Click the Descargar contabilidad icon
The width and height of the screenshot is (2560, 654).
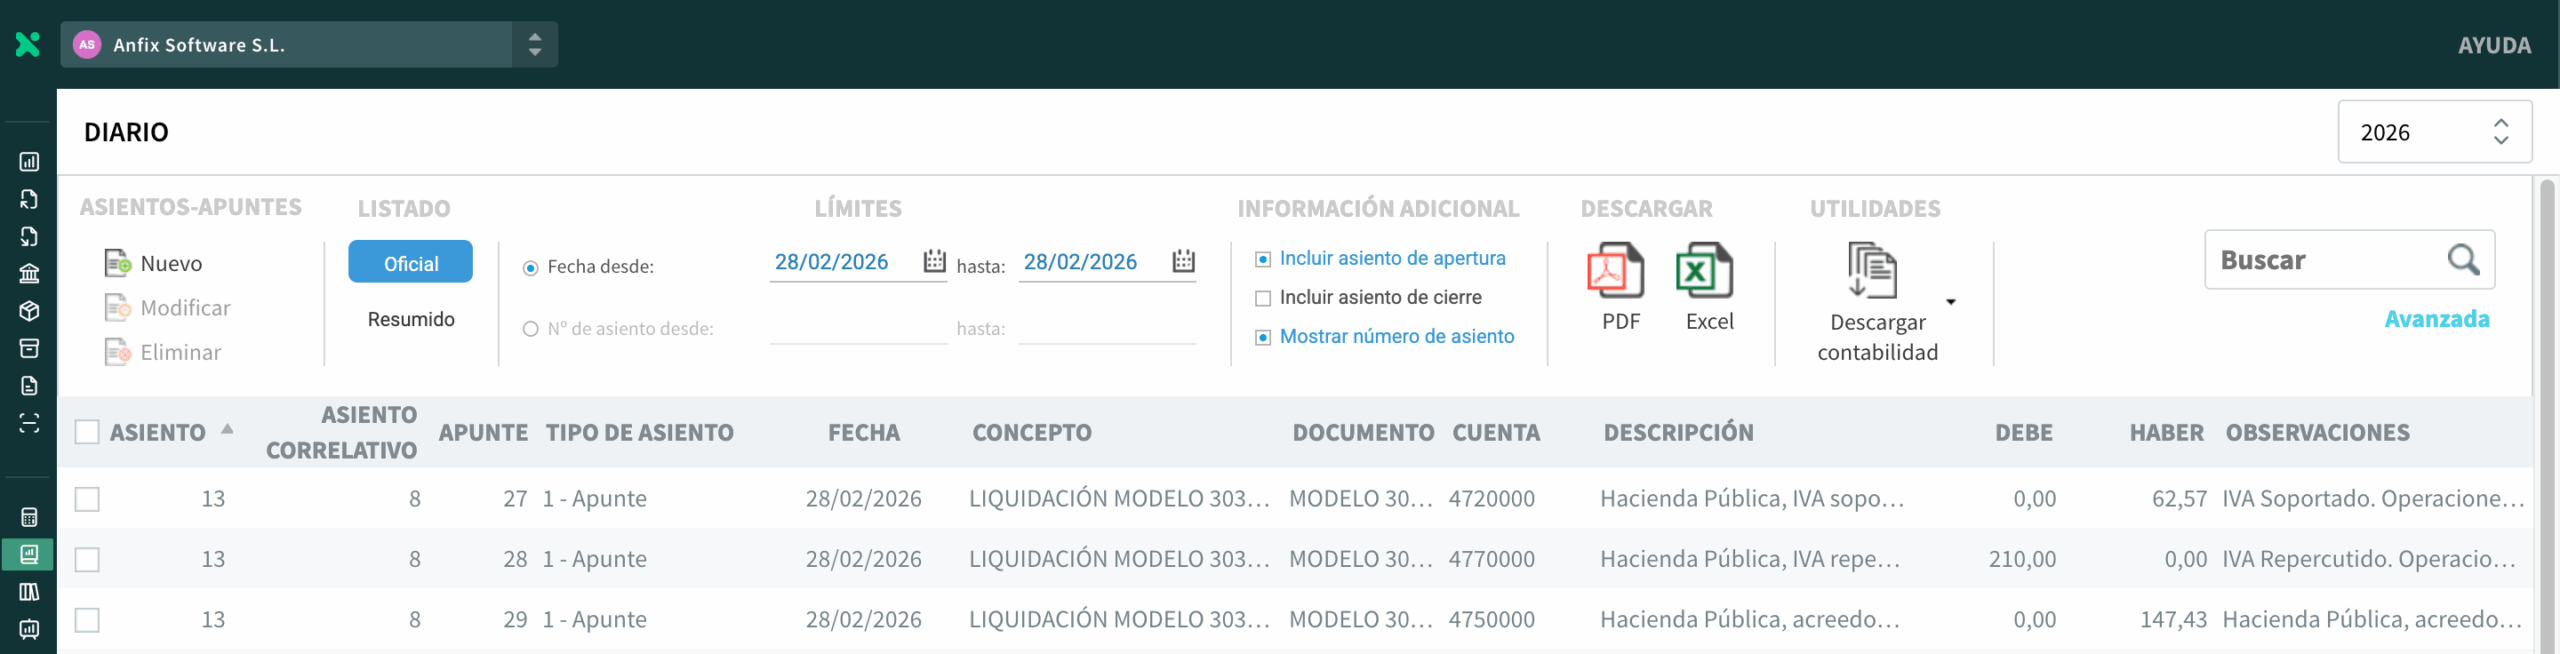[x=1872, y=272]
